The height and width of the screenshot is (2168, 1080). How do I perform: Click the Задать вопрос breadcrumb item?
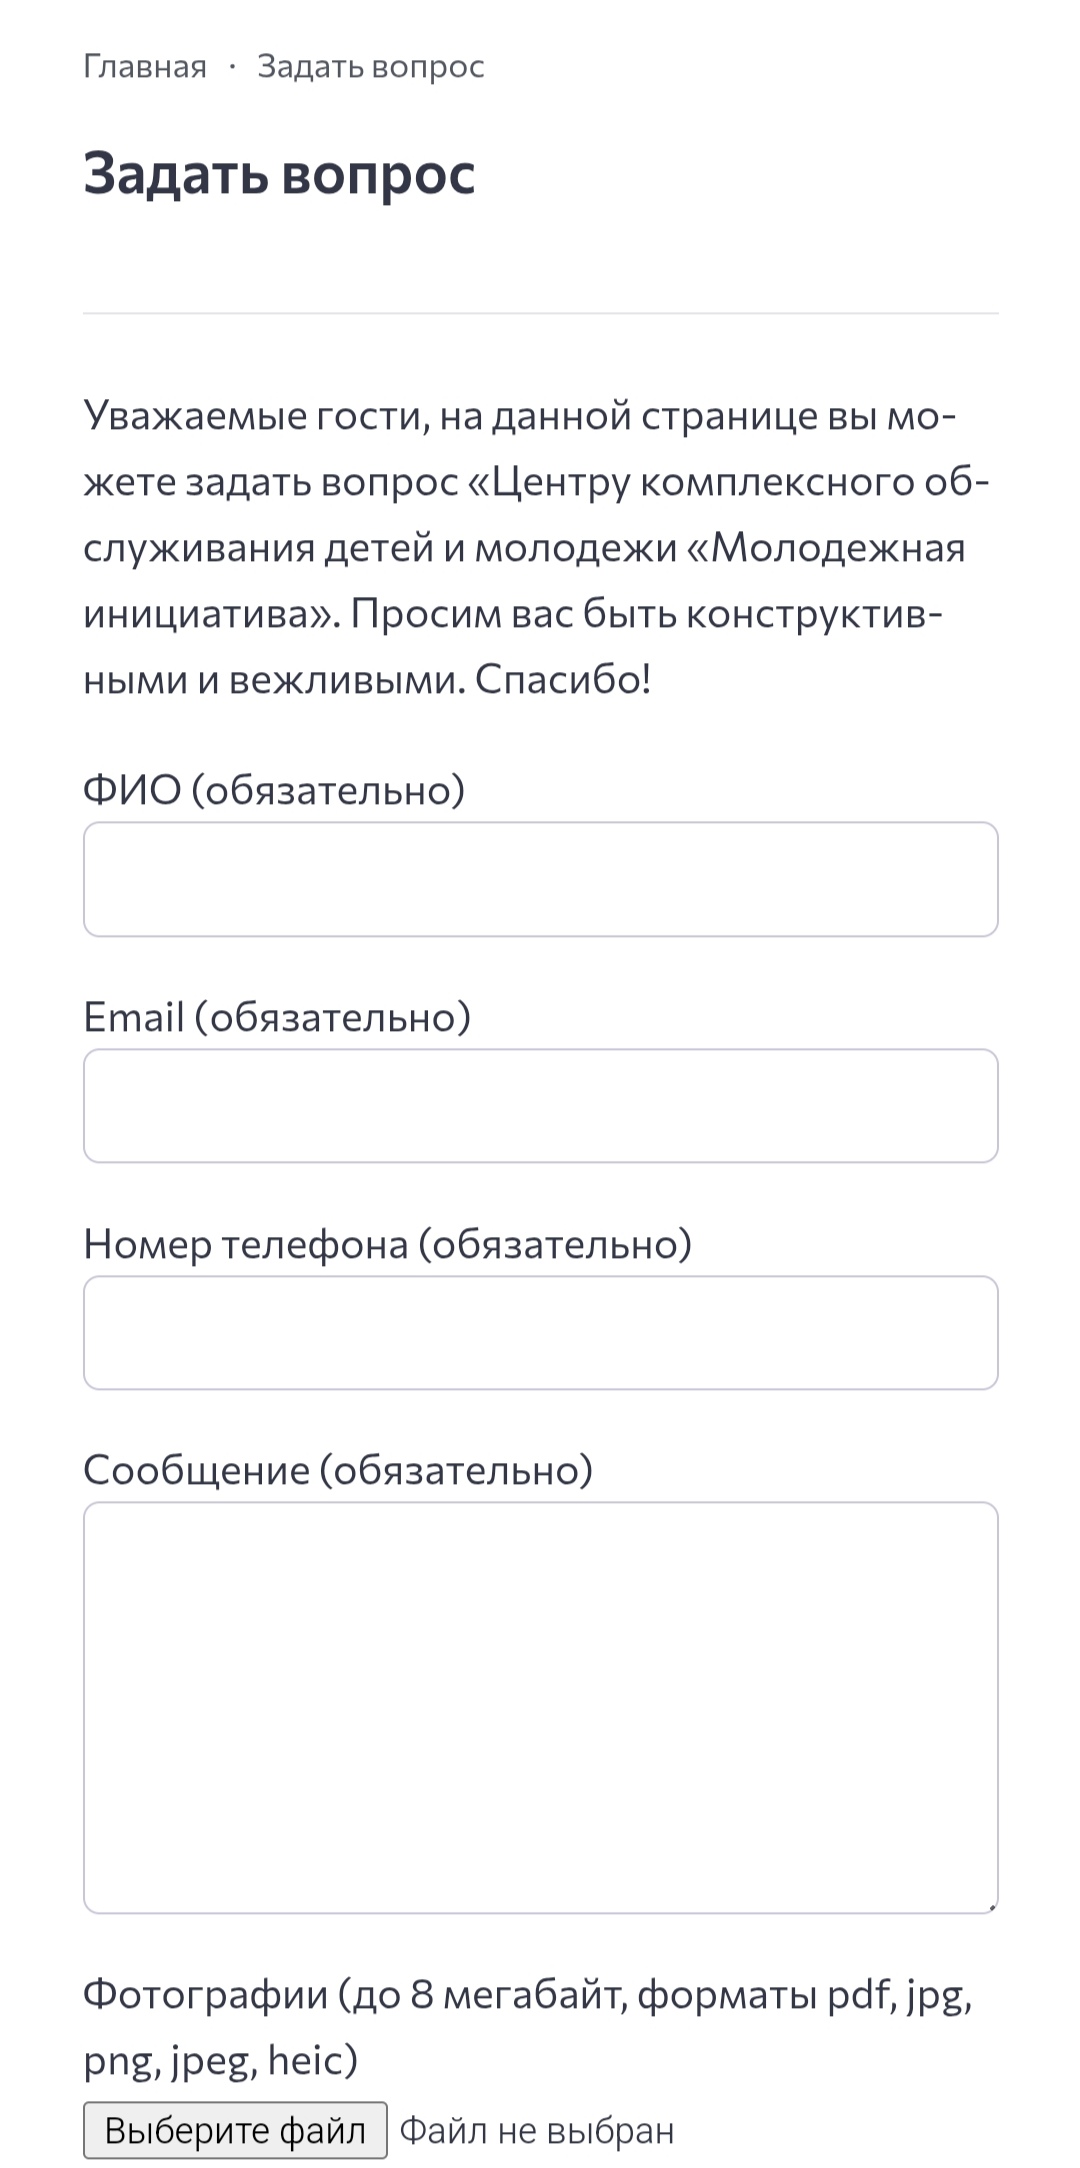[x=370, y=67]
